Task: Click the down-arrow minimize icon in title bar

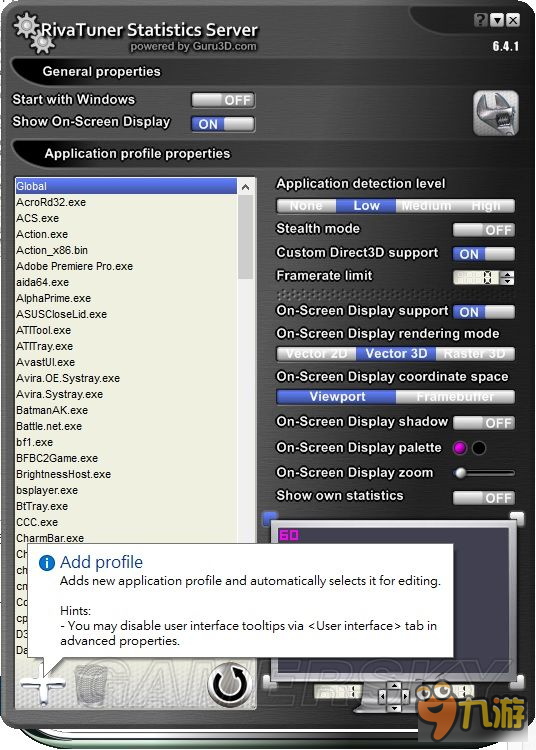Action: pos(497,20)
